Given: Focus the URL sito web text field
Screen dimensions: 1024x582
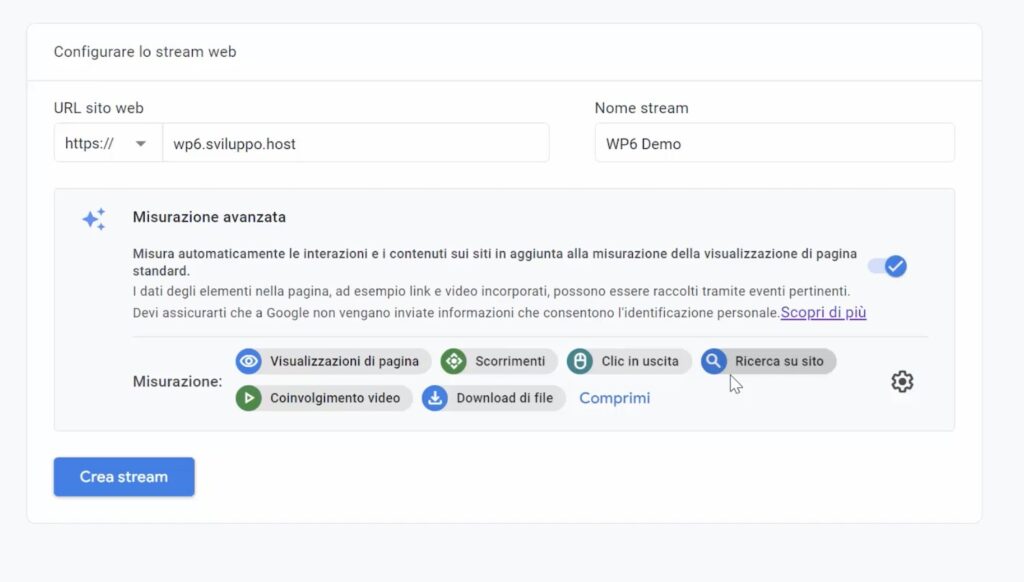Looking at the screenshot, I should 355,143.
